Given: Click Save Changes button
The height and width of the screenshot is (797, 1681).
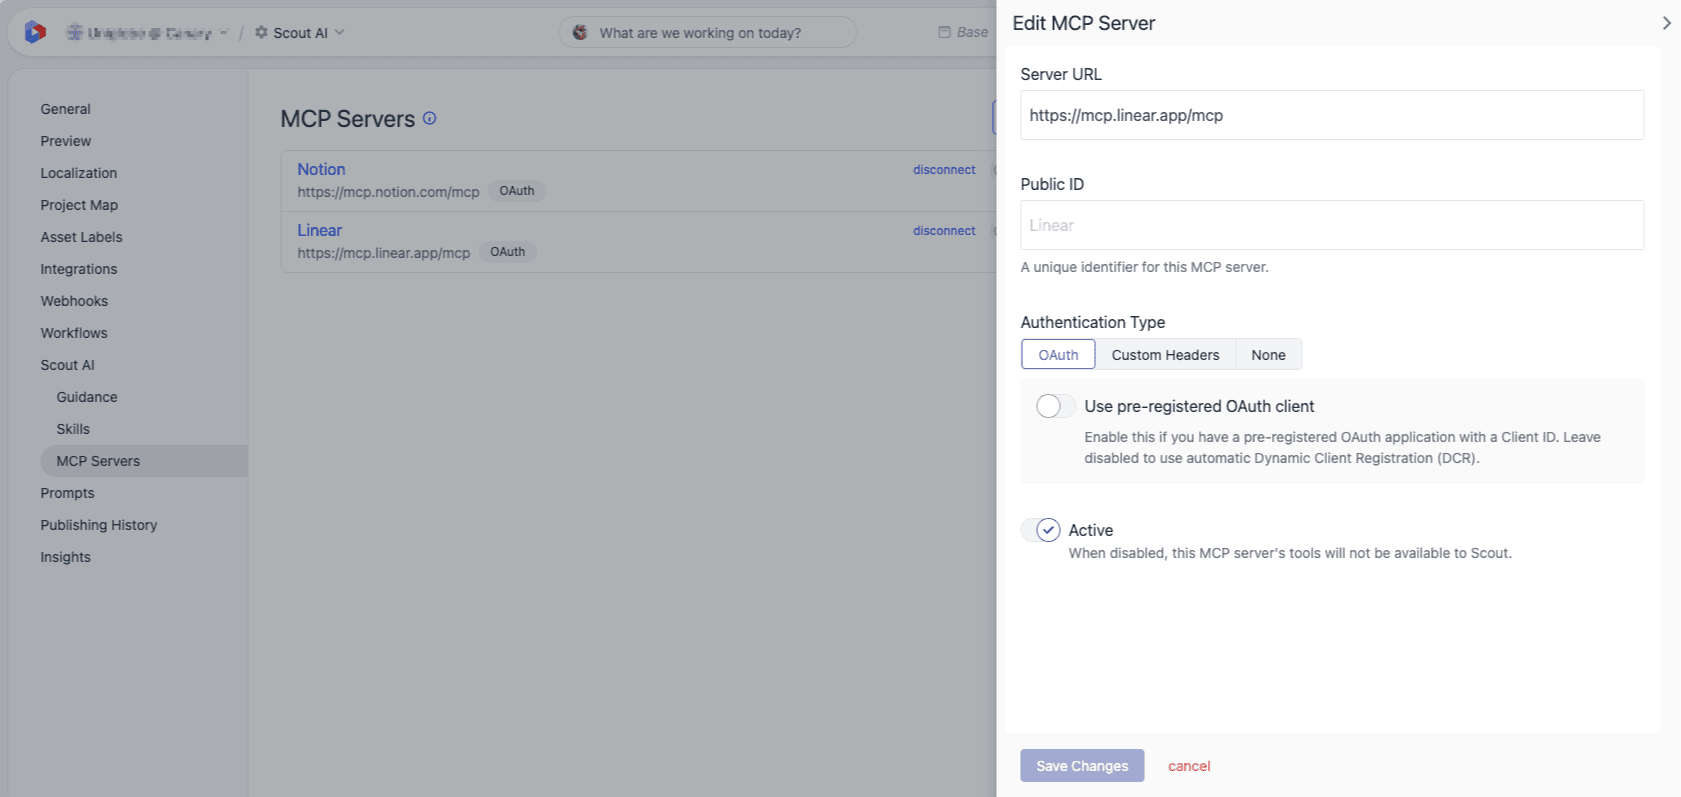Looking at the screenshot, I should 1082,766.
